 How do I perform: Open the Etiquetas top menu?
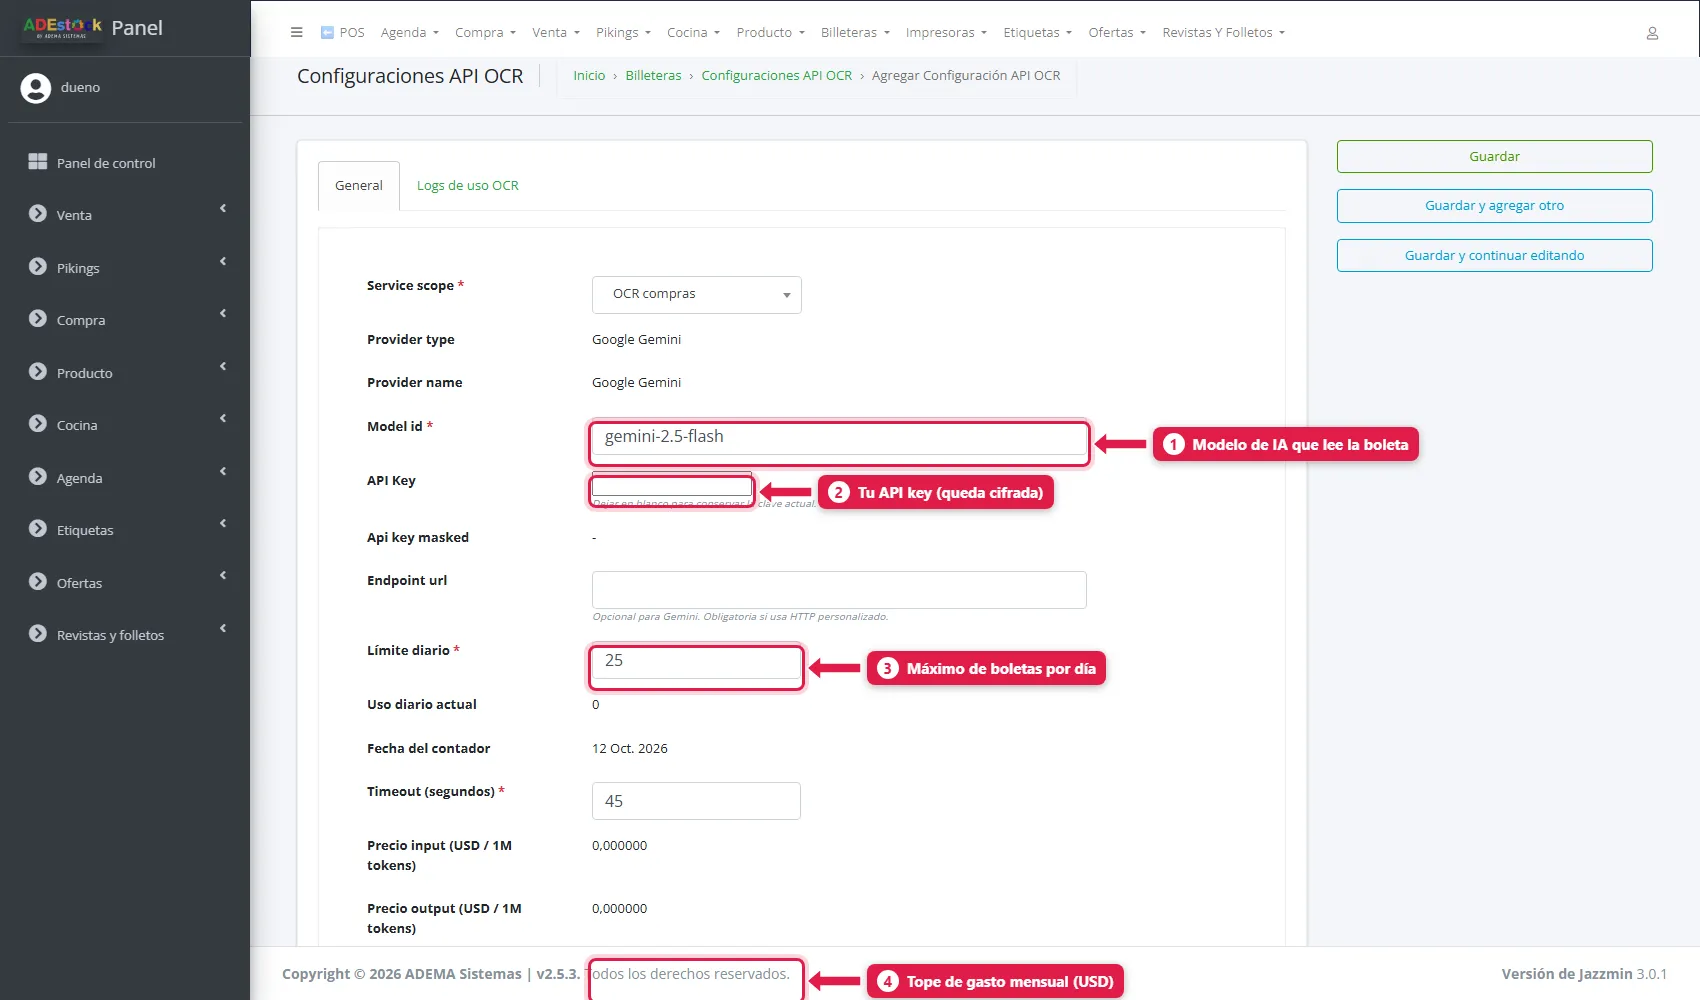[x=1038, y=33]
